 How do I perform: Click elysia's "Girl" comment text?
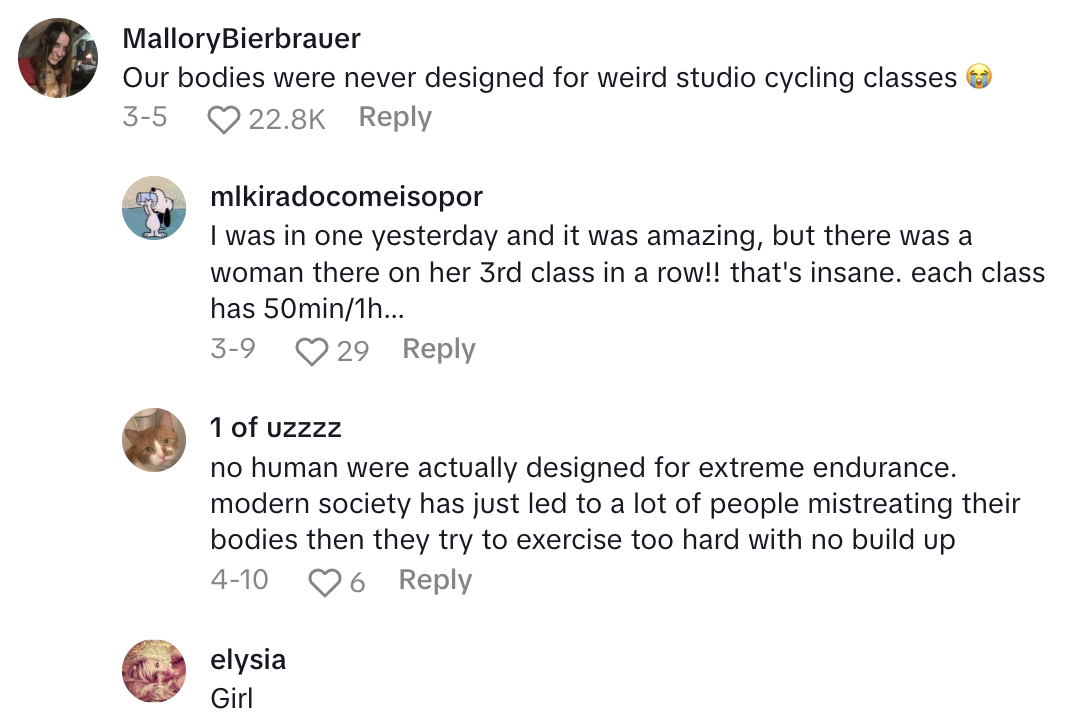[x=232, y=698]
